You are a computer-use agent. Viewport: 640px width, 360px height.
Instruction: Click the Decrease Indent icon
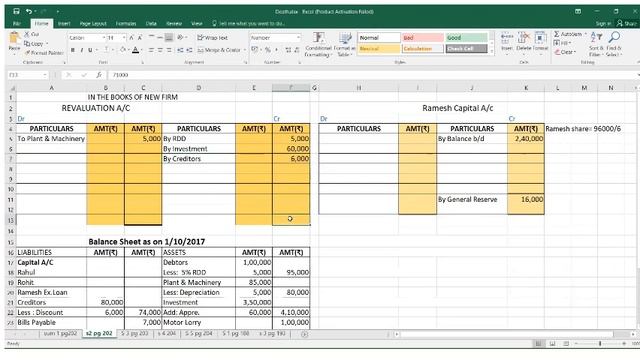180,50
